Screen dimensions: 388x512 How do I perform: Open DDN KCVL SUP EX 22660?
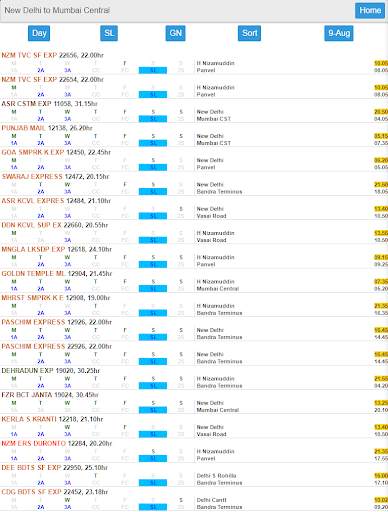click(x=55, y=225)
